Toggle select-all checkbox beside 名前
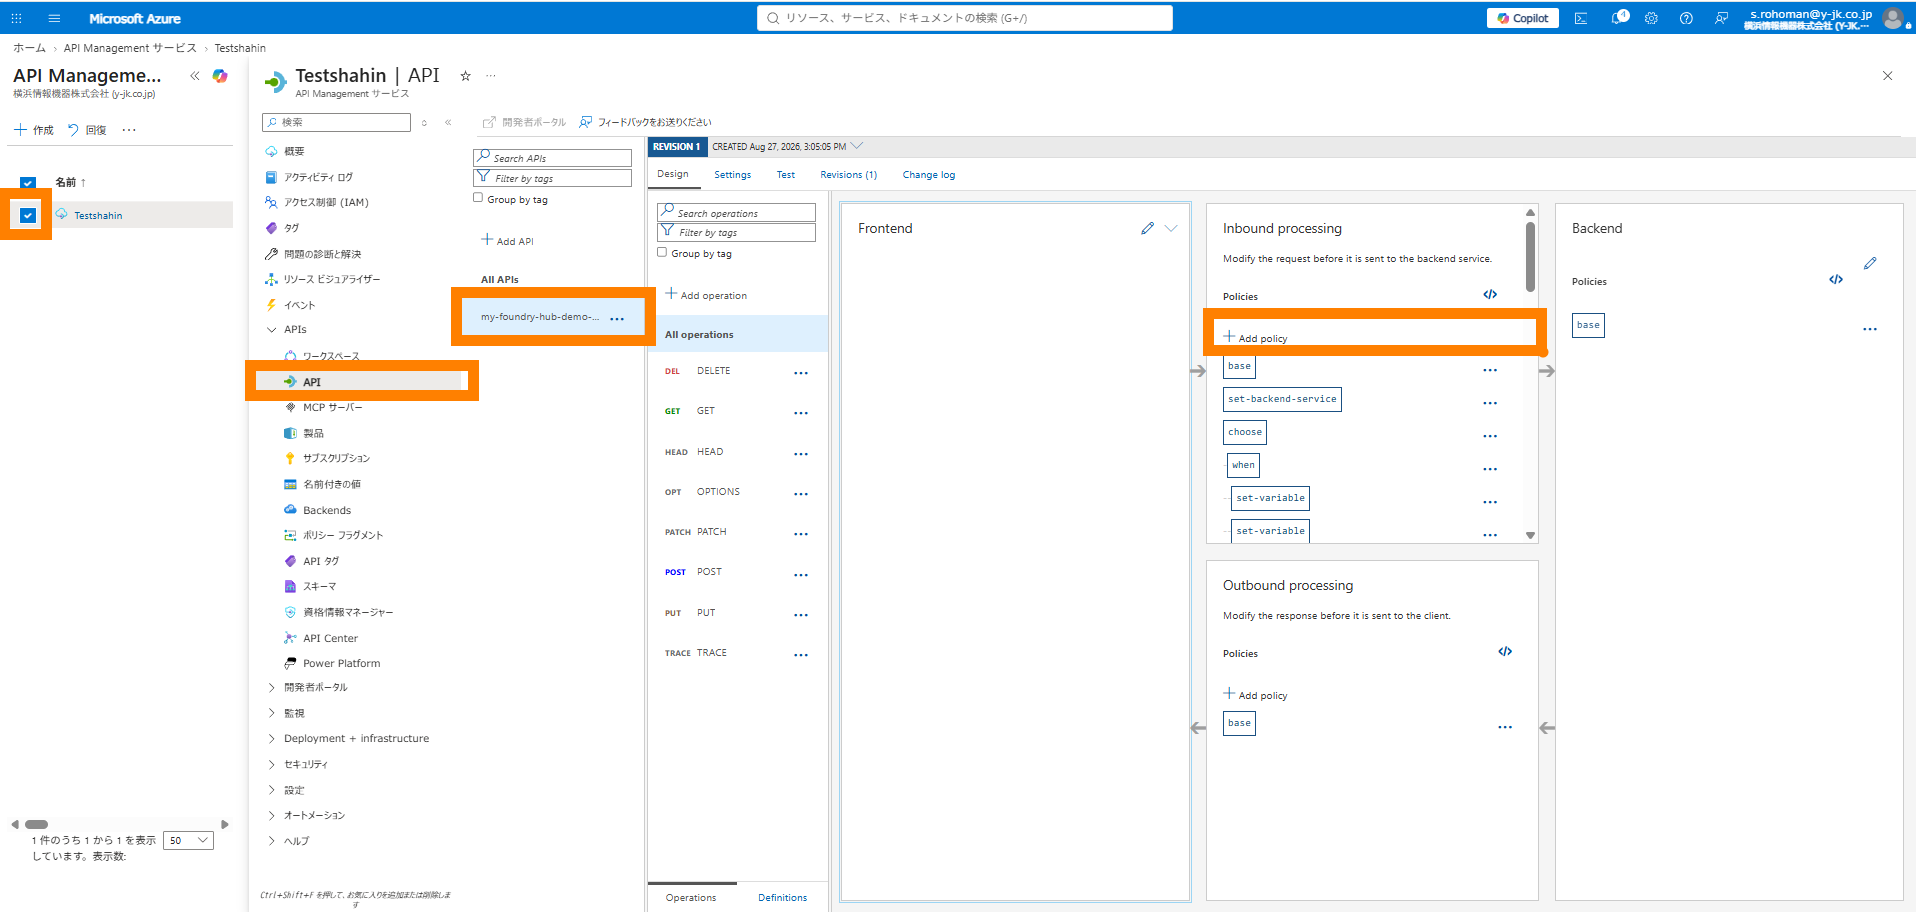This screenshot has height=912, width=1916. (28, 183)
